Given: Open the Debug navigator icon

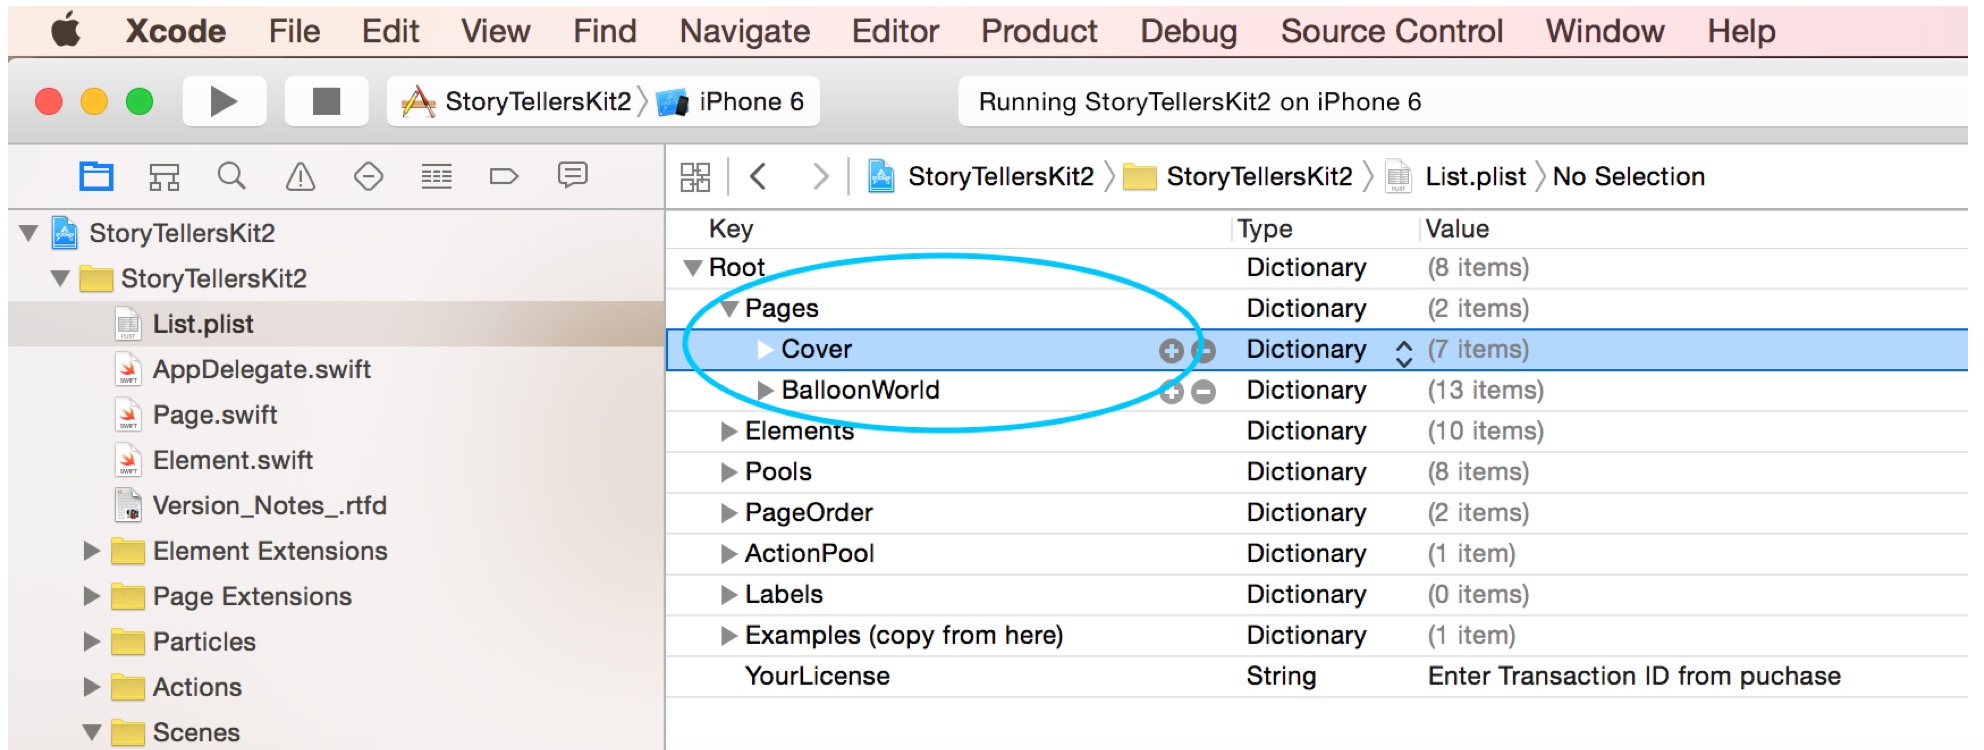Looking at the screenshot, I should coord(436,177).
